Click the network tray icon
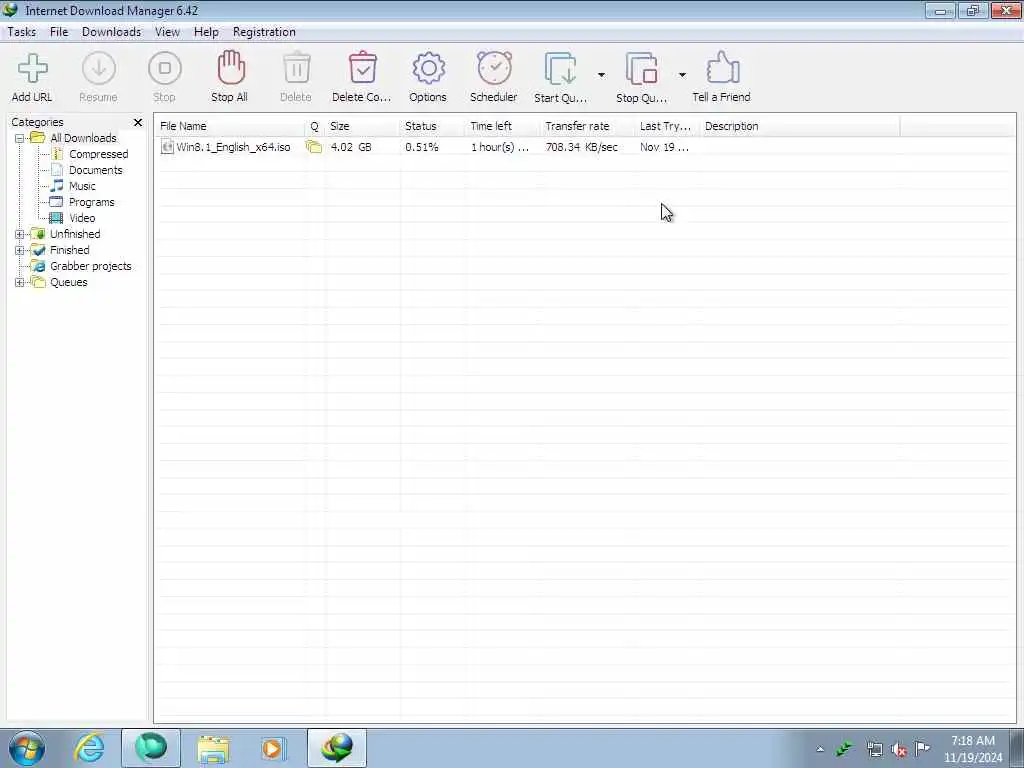Screen dimensions: 1024x768 pyautogui.click(x=874, y=749)
